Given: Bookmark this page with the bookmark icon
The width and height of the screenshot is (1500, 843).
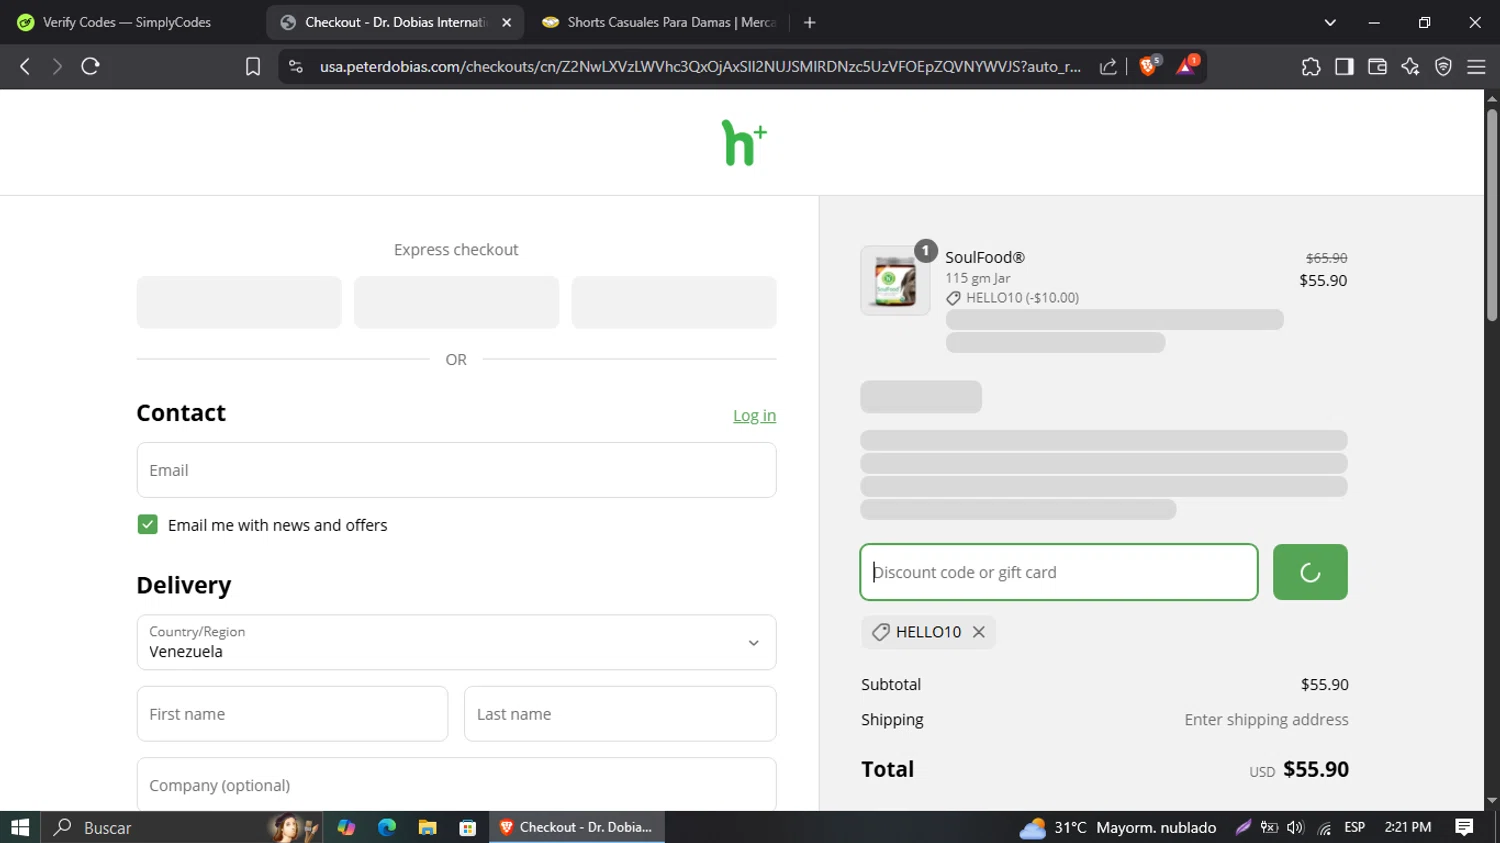Looking at the screenshot, I should [x=253, y=66].
